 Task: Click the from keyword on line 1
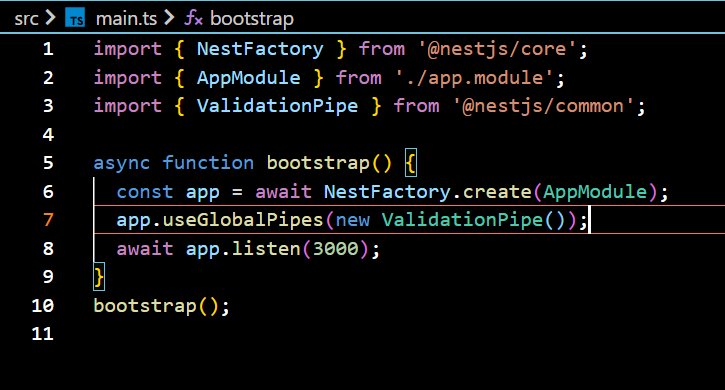pos(382,49)
